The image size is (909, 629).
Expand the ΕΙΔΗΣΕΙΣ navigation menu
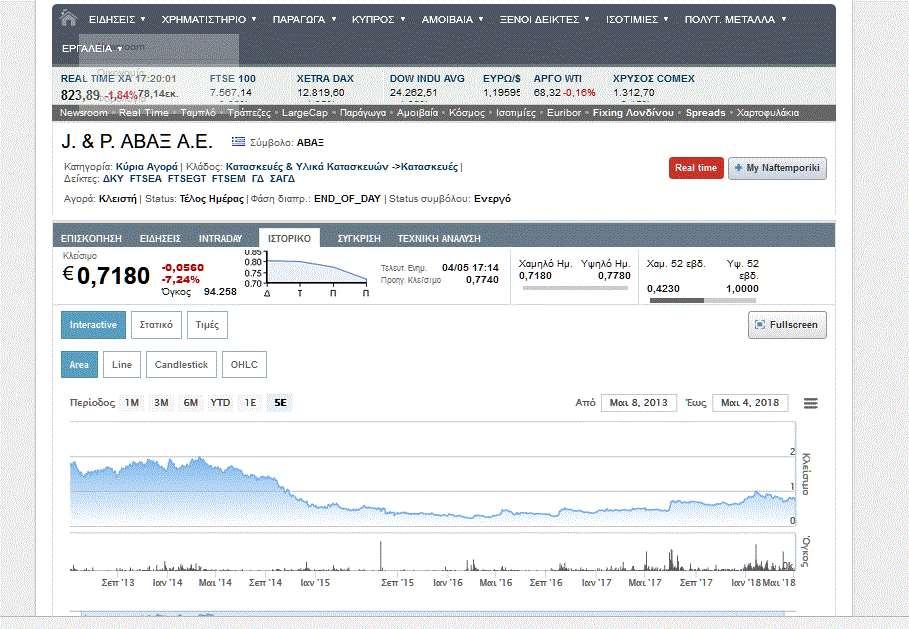click(x=117, y=19)
